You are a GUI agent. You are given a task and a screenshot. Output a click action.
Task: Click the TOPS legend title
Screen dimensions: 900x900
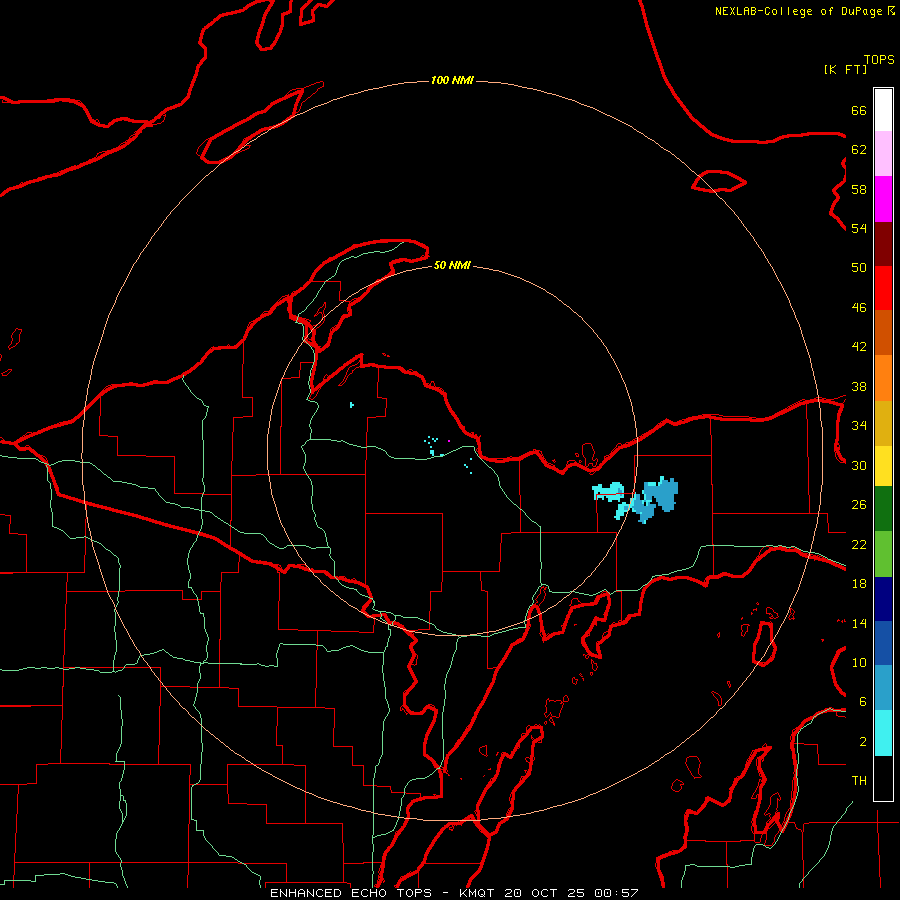click(x=879, y=60)
